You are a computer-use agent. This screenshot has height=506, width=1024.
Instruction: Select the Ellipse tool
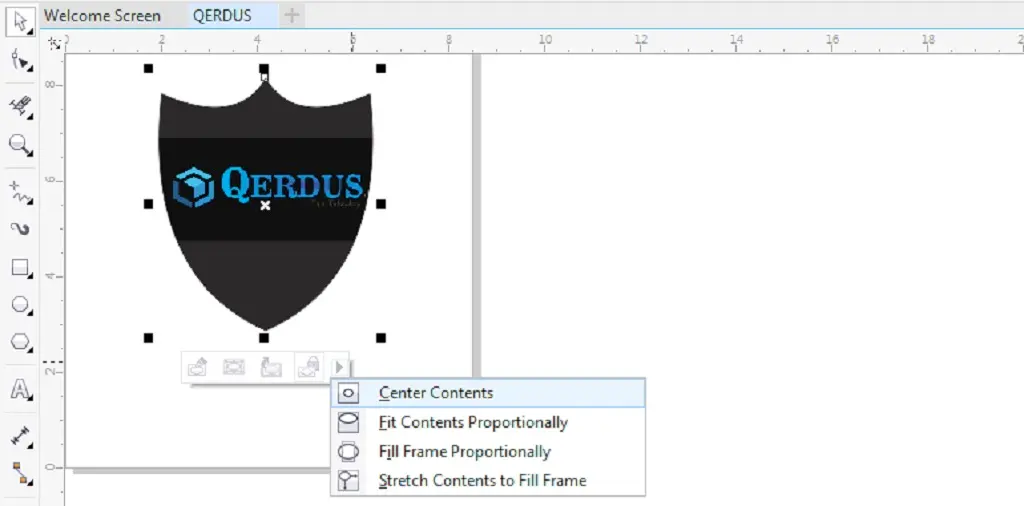(x=21, y=305)
